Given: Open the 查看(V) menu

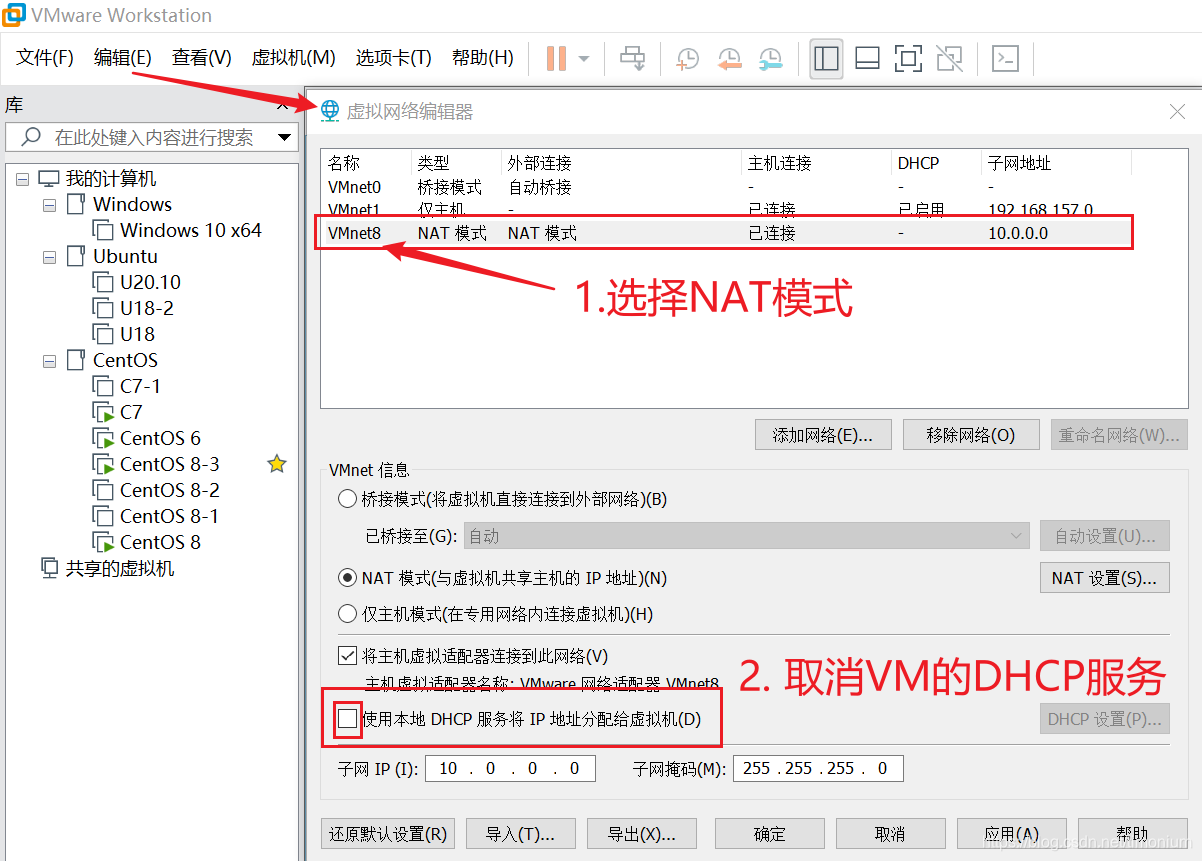Looking at the screenshot, I should [201, 58].
